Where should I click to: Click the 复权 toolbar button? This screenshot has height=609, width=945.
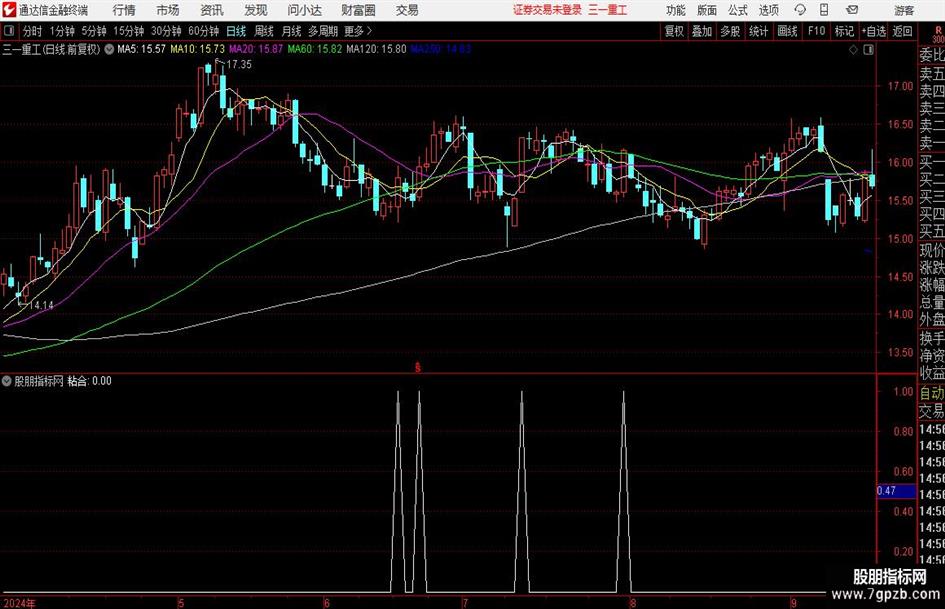coord(674,31)
